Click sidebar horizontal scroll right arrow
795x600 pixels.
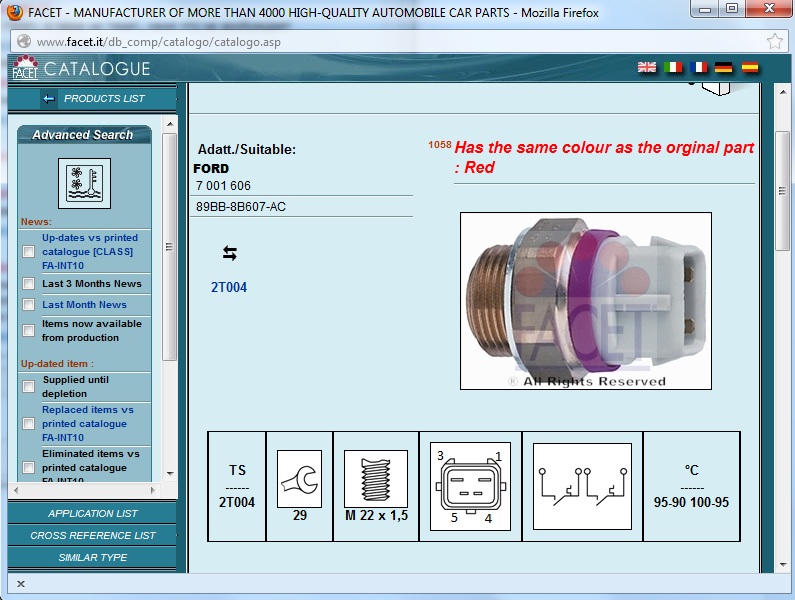(x=153, y=490)
